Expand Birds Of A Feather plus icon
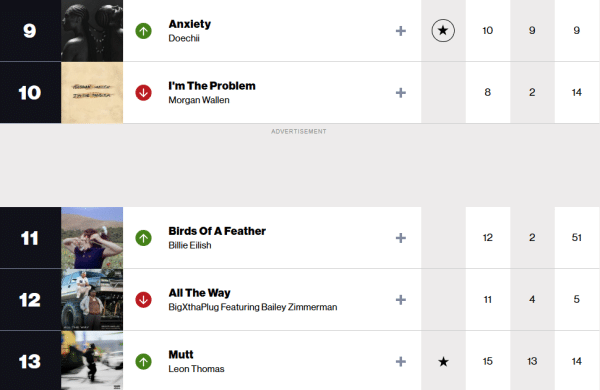The image size is (600, 390). (401, 238)
